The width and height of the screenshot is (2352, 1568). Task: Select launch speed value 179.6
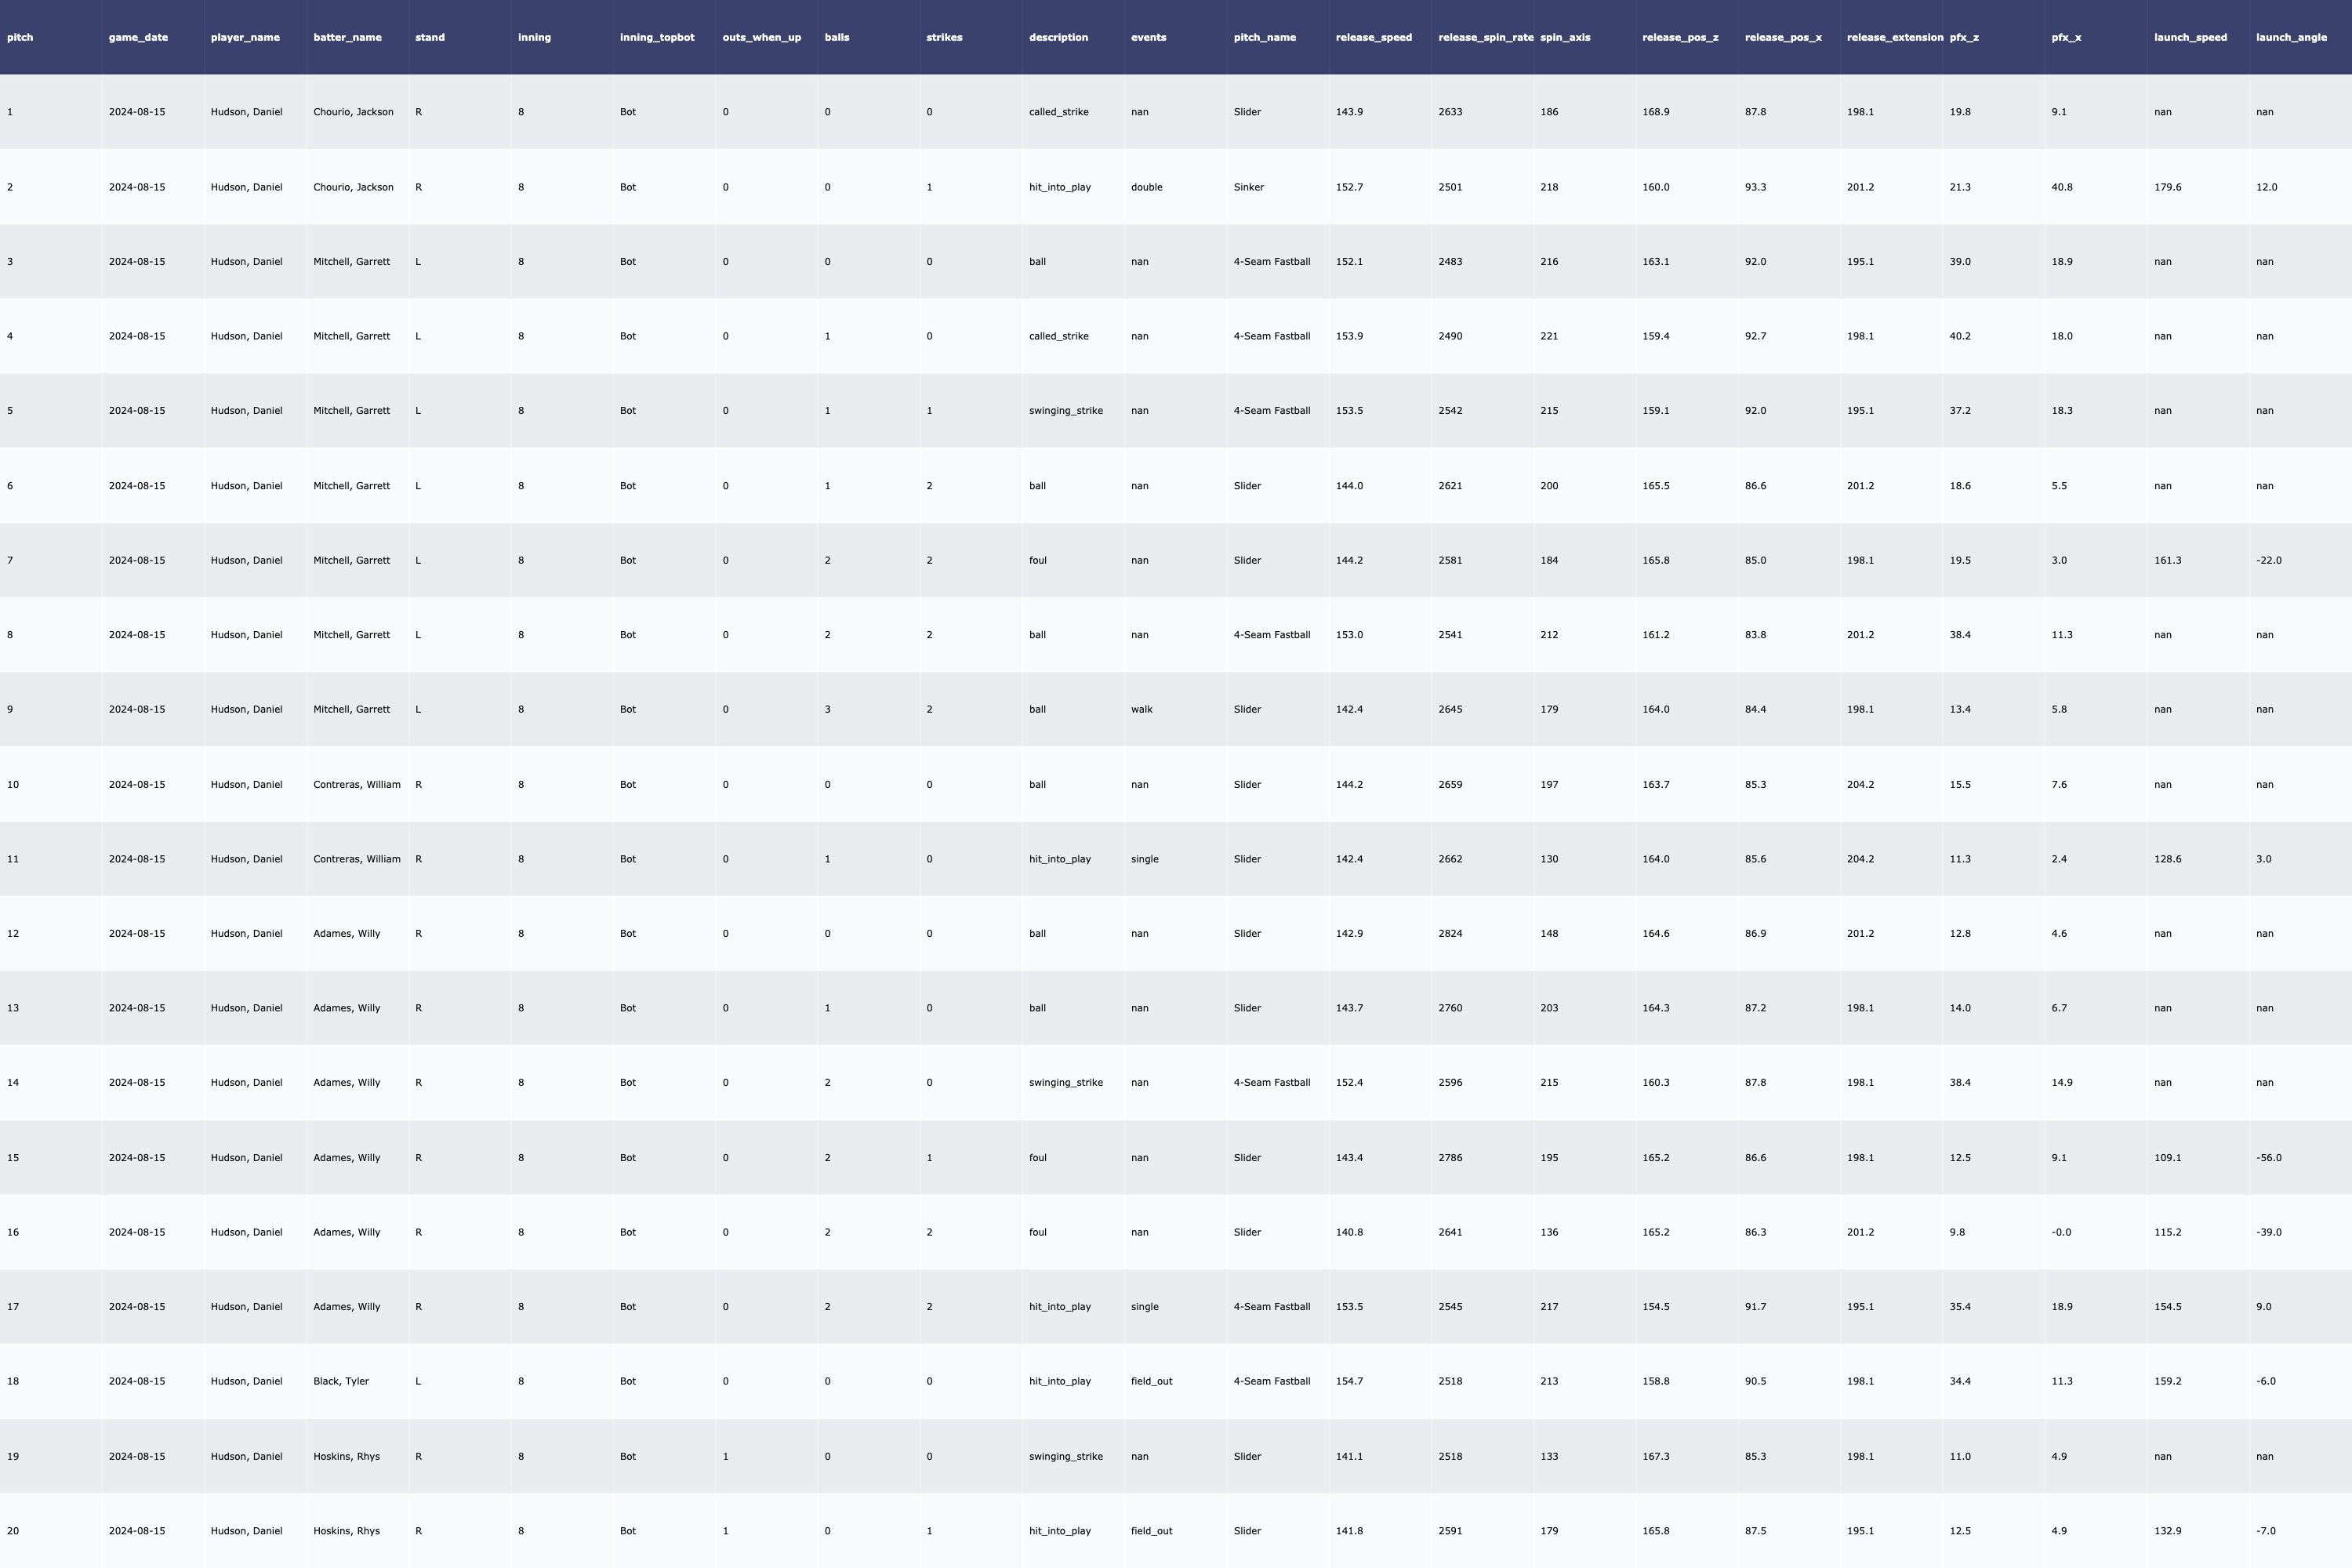[x=2167, y=187]
